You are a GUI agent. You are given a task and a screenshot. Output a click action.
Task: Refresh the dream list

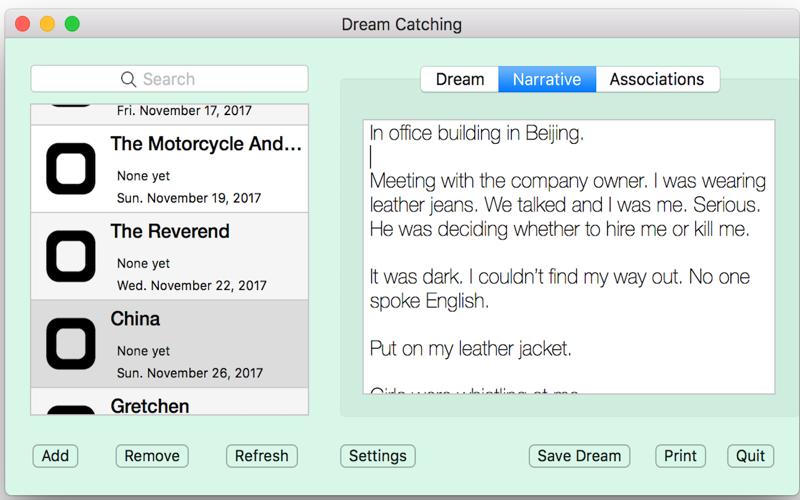click(x=262, y=456)
